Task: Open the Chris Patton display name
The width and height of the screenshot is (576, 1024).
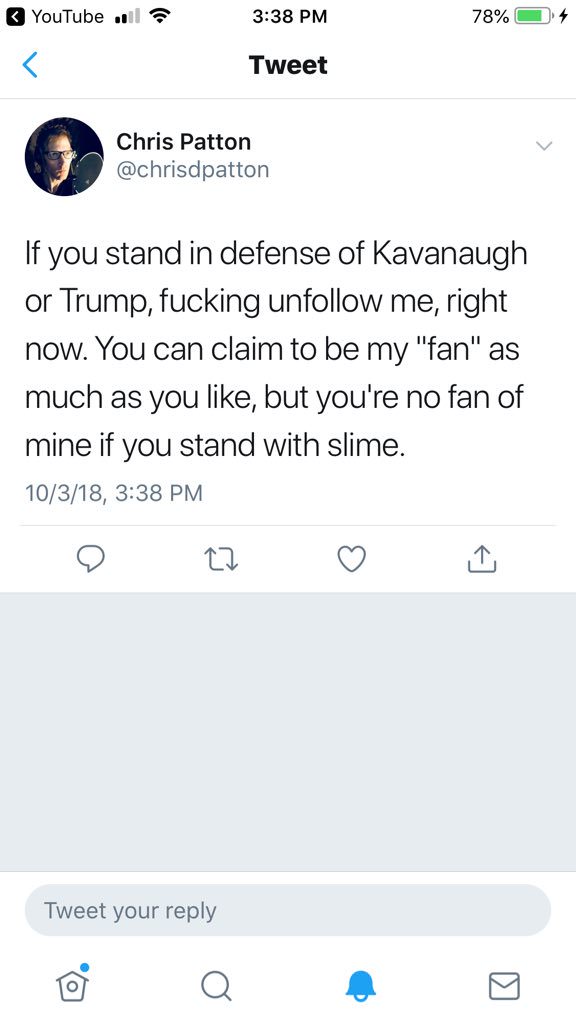Action: (x=184, y=142)
